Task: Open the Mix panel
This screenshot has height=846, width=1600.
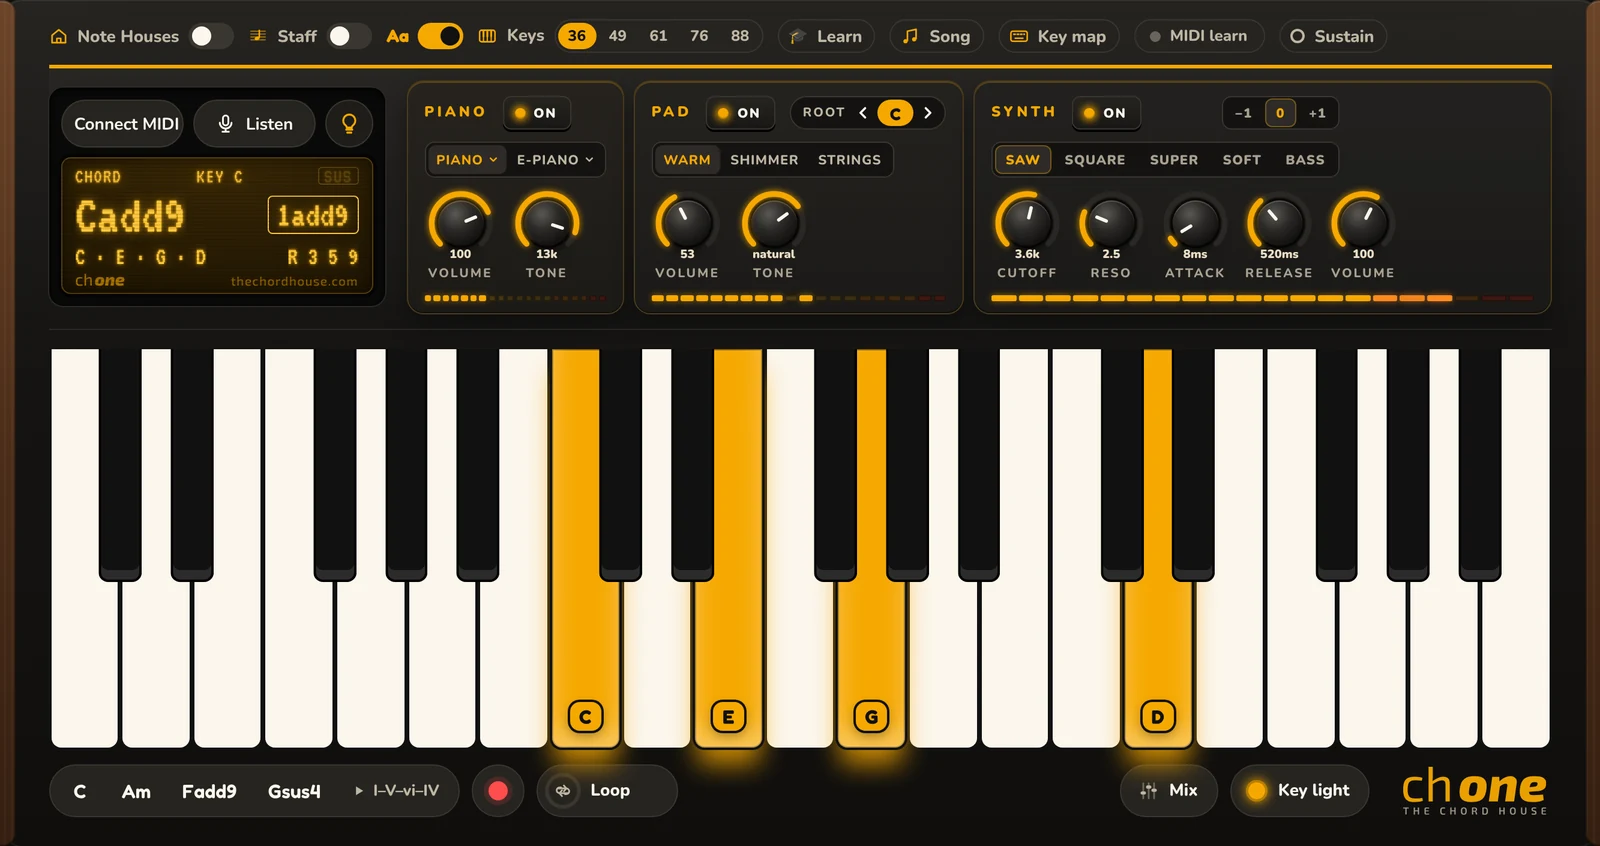Action: (1169, 790)
